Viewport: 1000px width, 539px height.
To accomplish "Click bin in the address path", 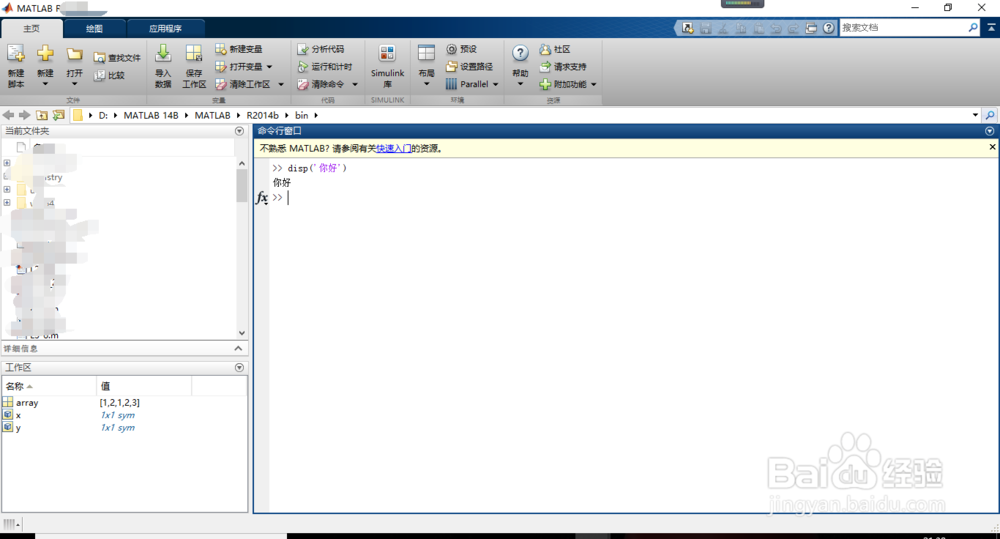I will pyautogui.click(x=302, y=115).
